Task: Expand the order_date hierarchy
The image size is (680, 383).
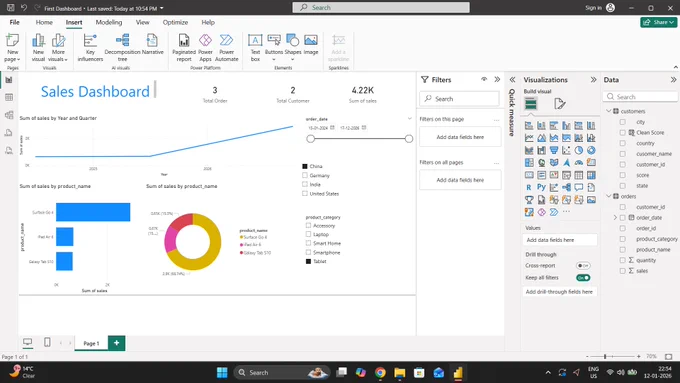Action: click(x=615, y=217)
